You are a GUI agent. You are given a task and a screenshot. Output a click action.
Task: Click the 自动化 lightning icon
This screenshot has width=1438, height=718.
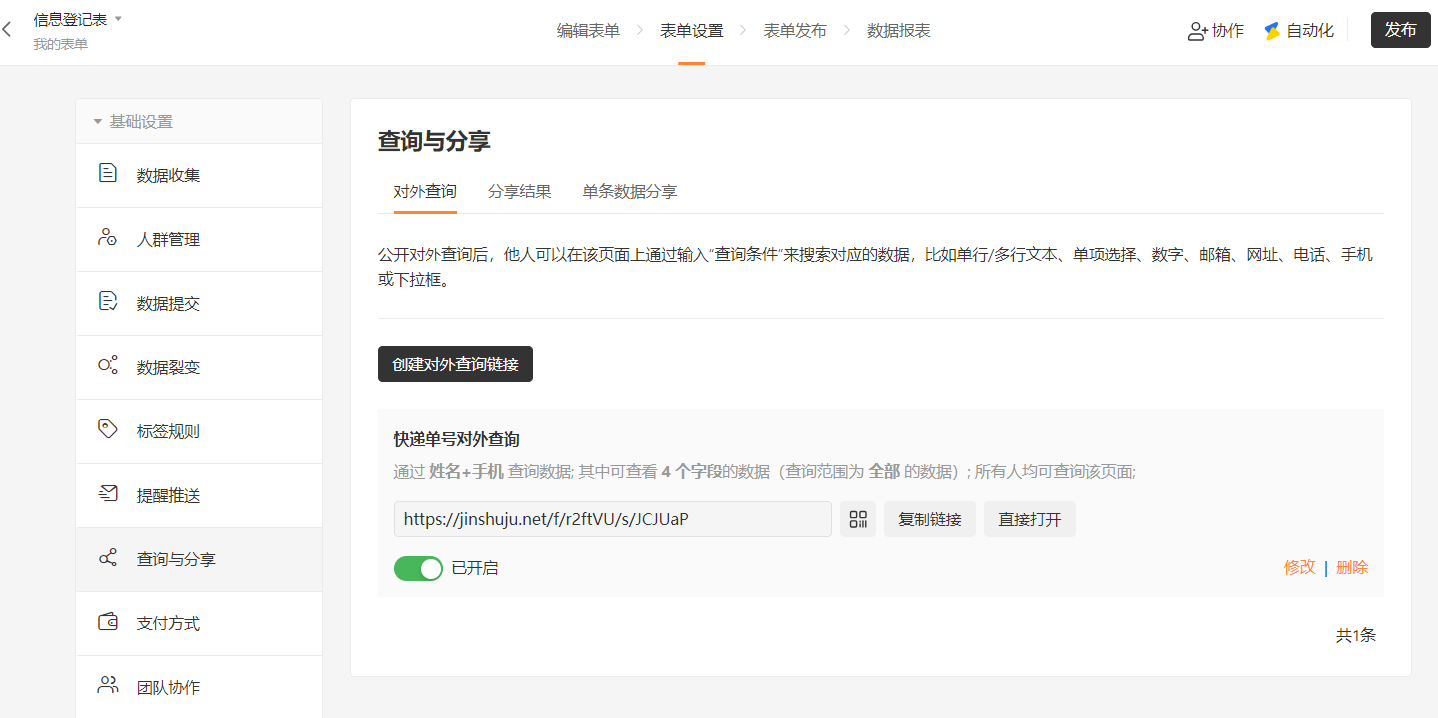tap(1272, 31)
